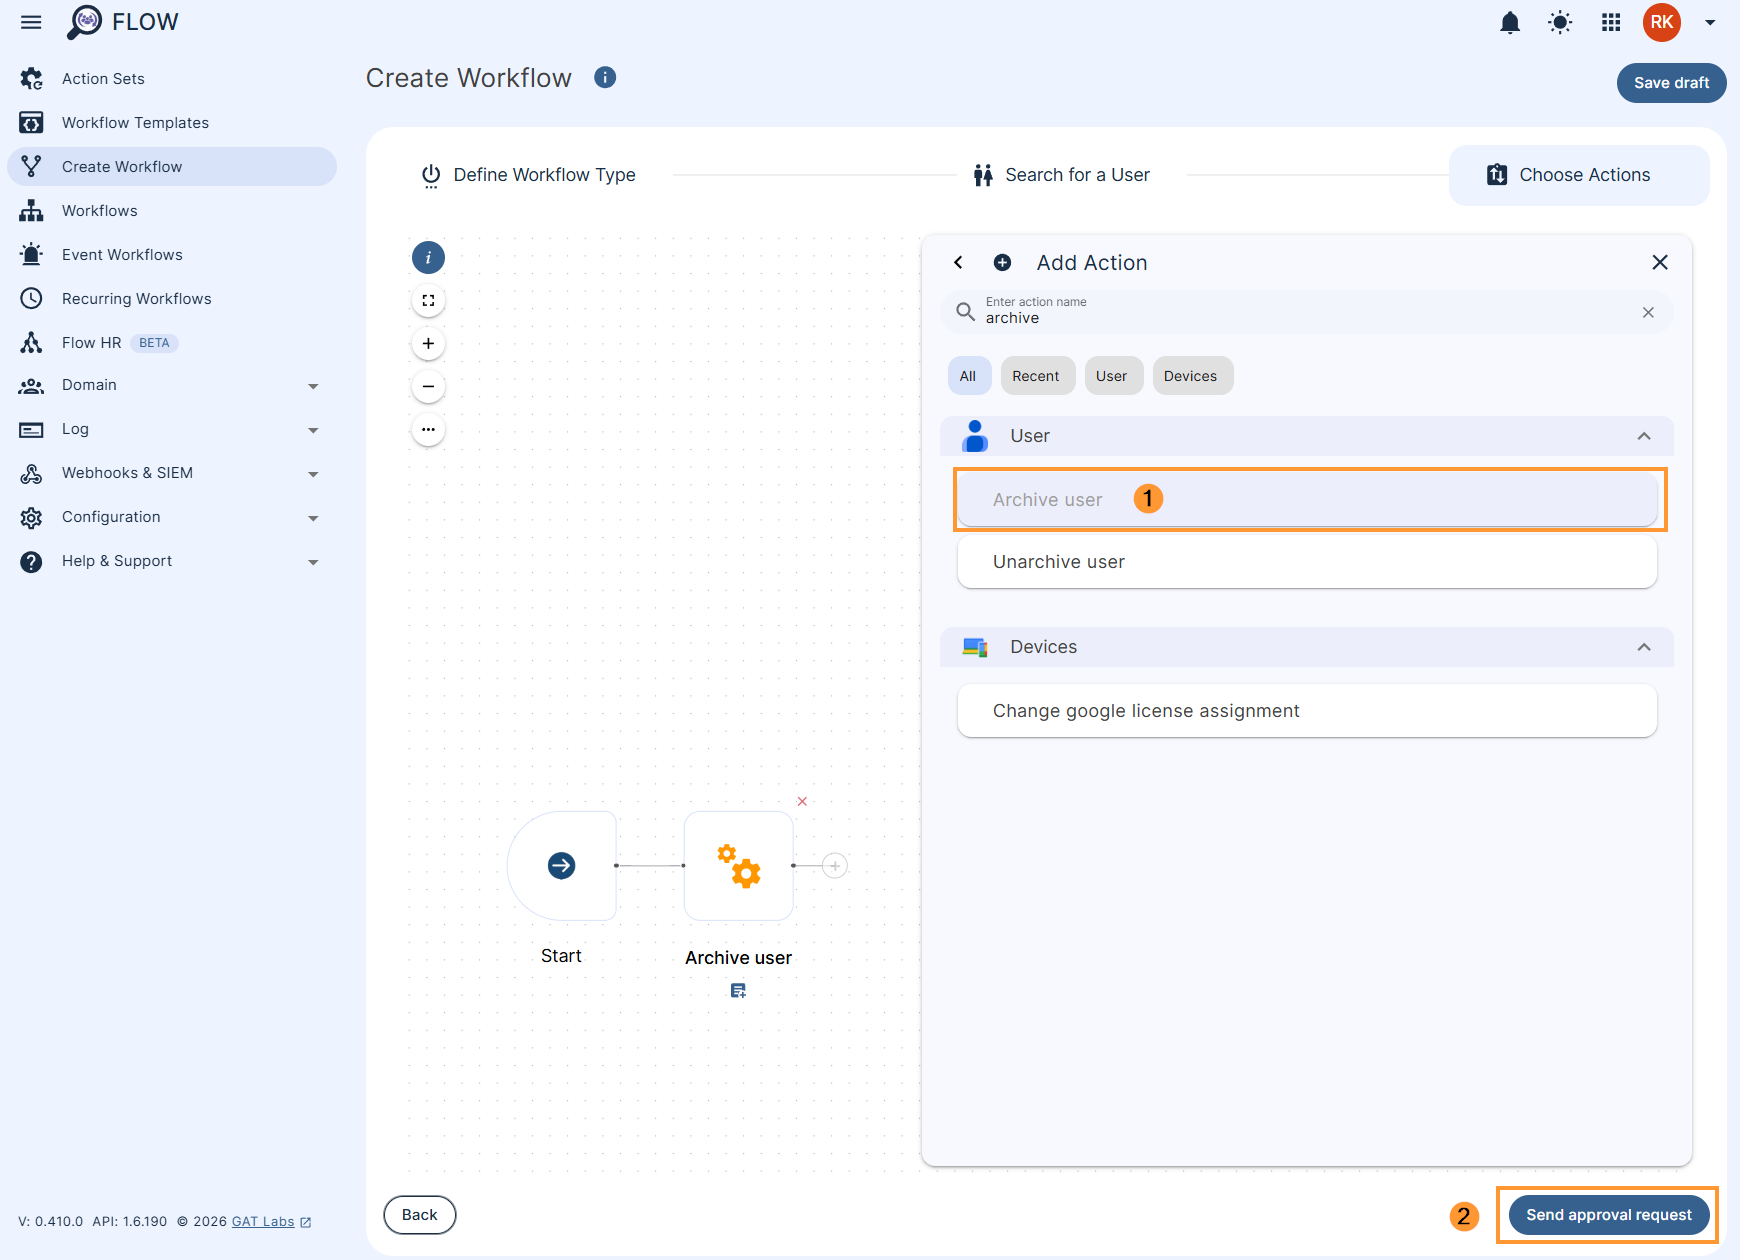Toggle light/dark theme
Viewport: 1740px width, 1260px height.
[1560, 22]
